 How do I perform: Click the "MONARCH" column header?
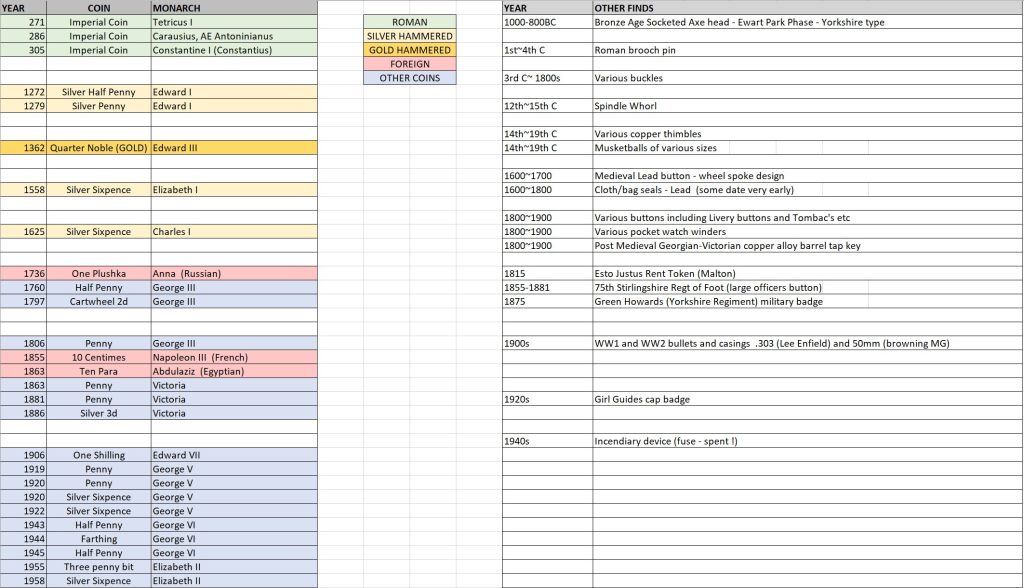(x=234, y=8)
